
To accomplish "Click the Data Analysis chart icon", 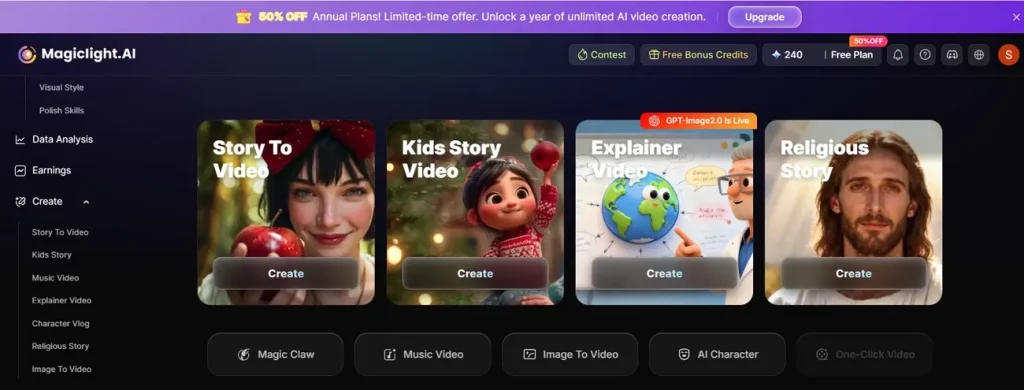I will [x=20, y=139].
